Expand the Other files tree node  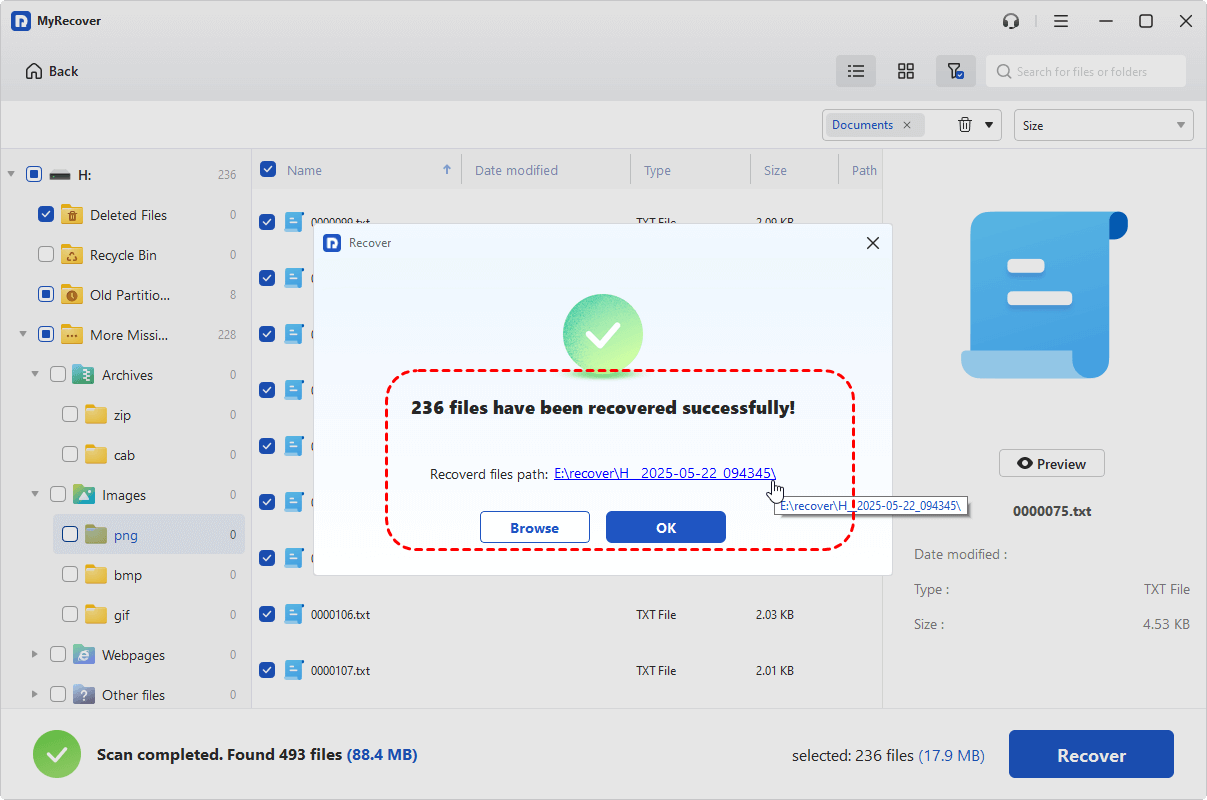tap(35, 694)
